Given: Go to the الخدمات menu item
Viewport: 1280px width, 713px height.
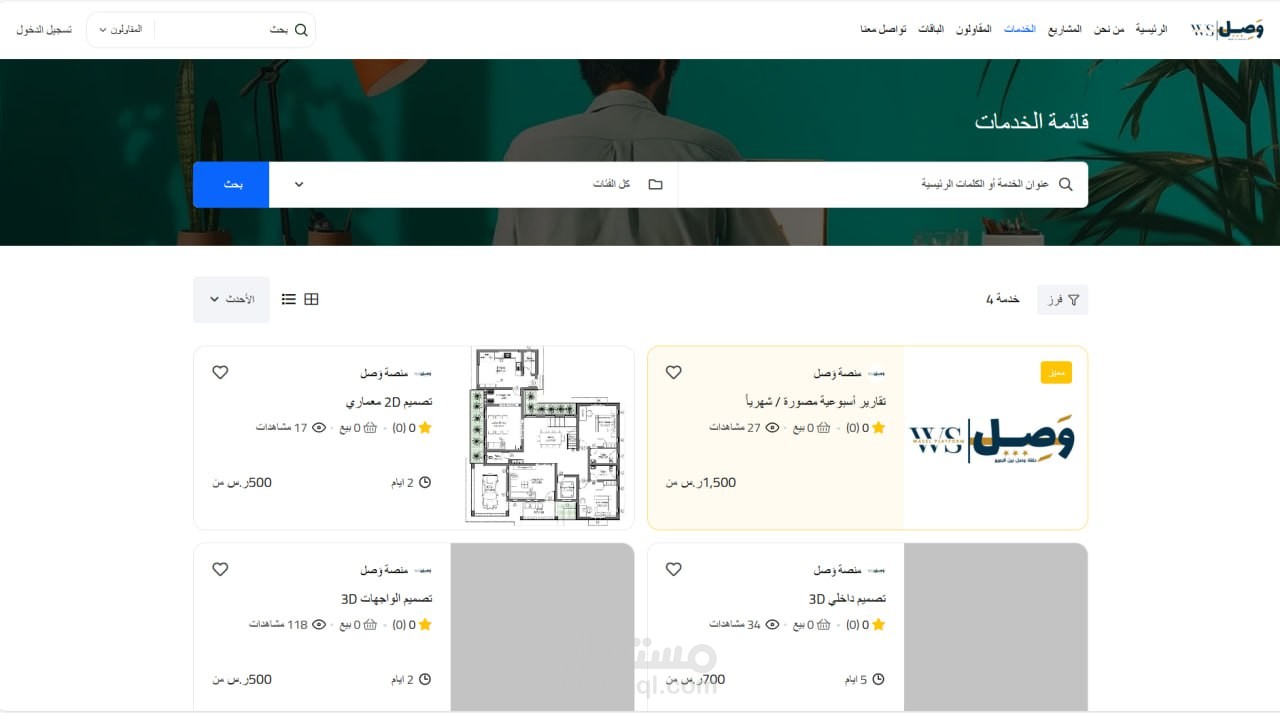Looking at the screenshot, I should click(1020, 29).
